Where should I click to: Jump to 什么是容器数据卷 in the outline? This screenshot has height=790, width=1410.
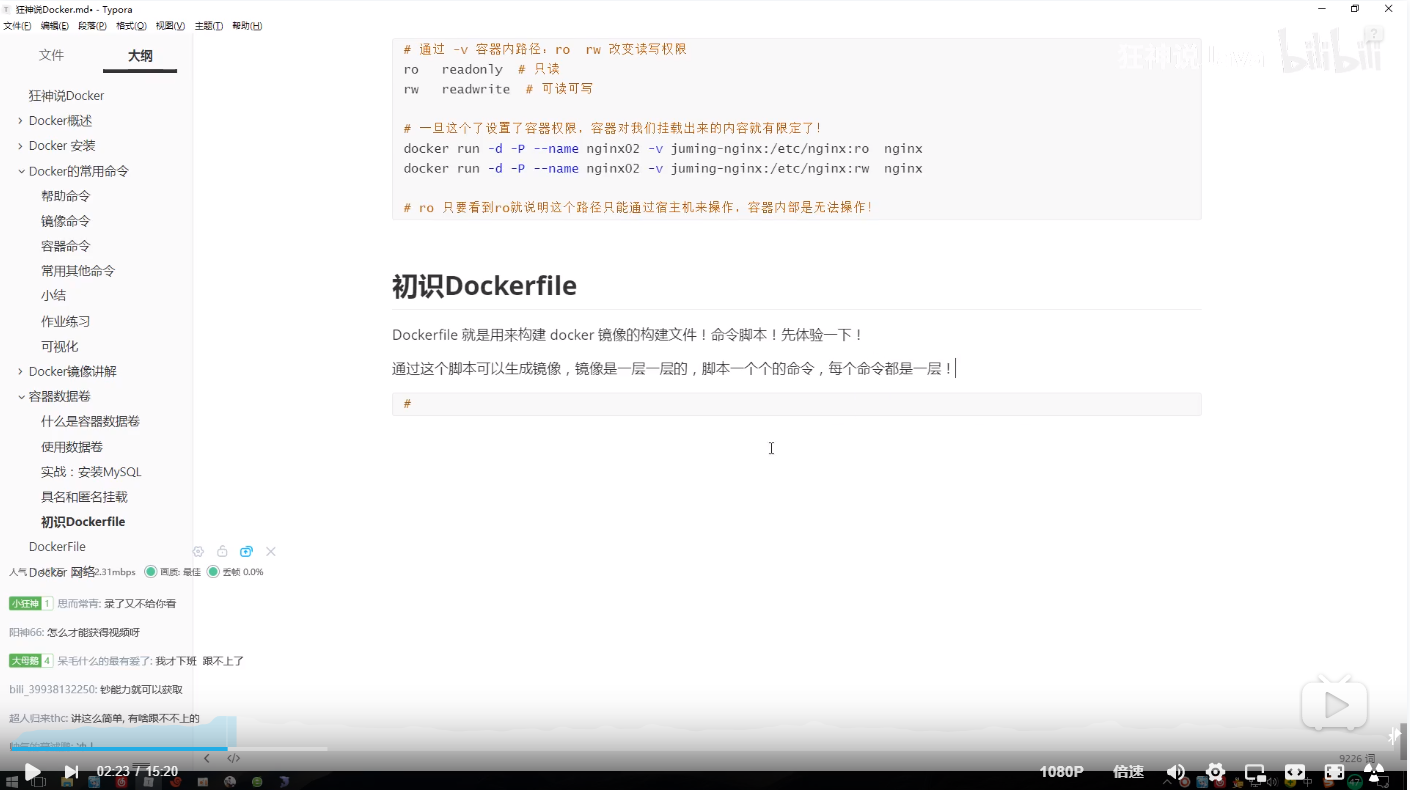click(x=91, y=421)
